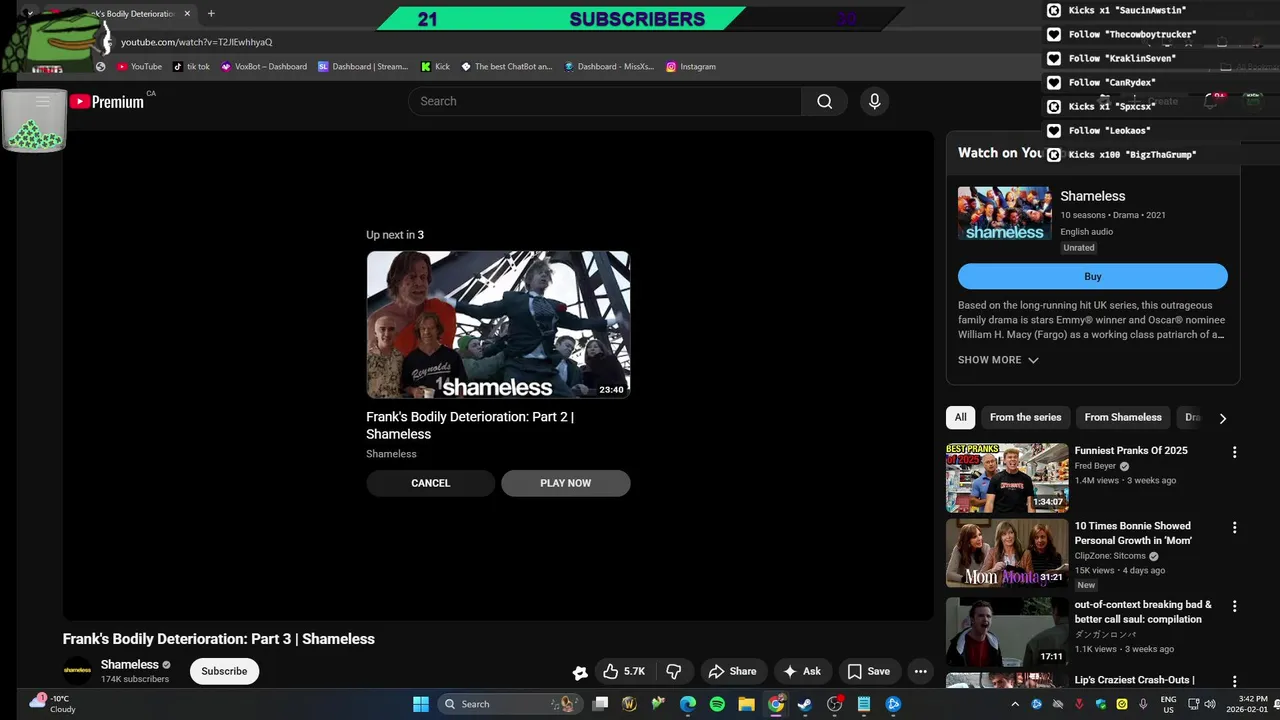Show hidden system tray icons chevron

1015,704
